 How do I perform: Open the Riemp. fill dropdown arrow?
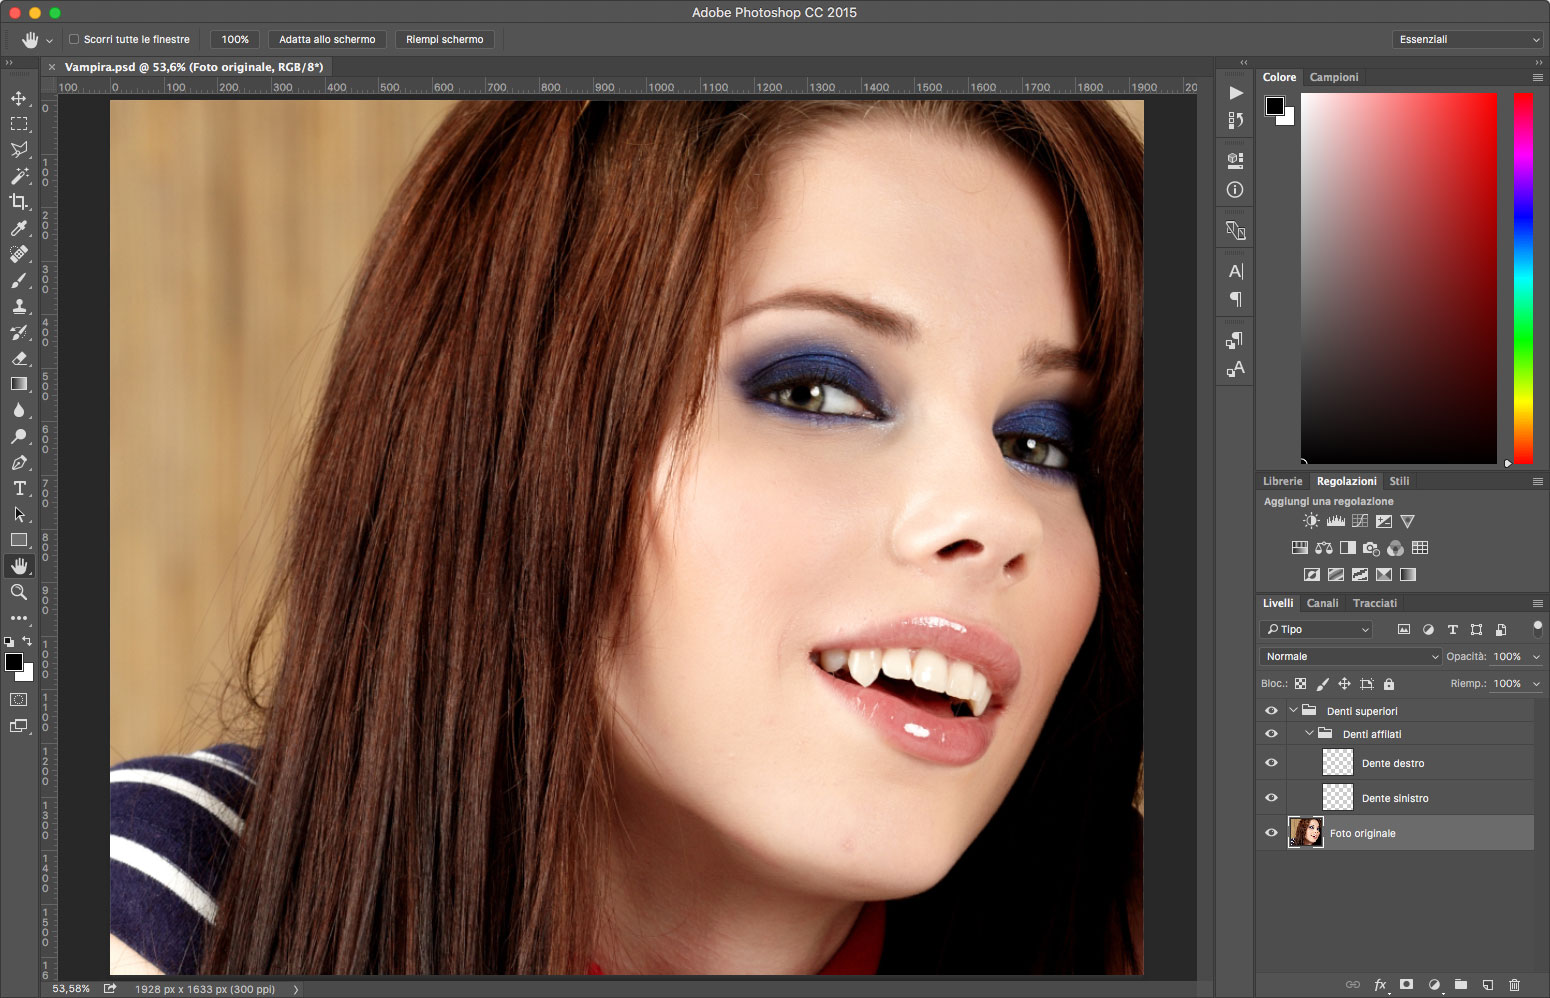pyautogui.click(x=1536, y=684)
